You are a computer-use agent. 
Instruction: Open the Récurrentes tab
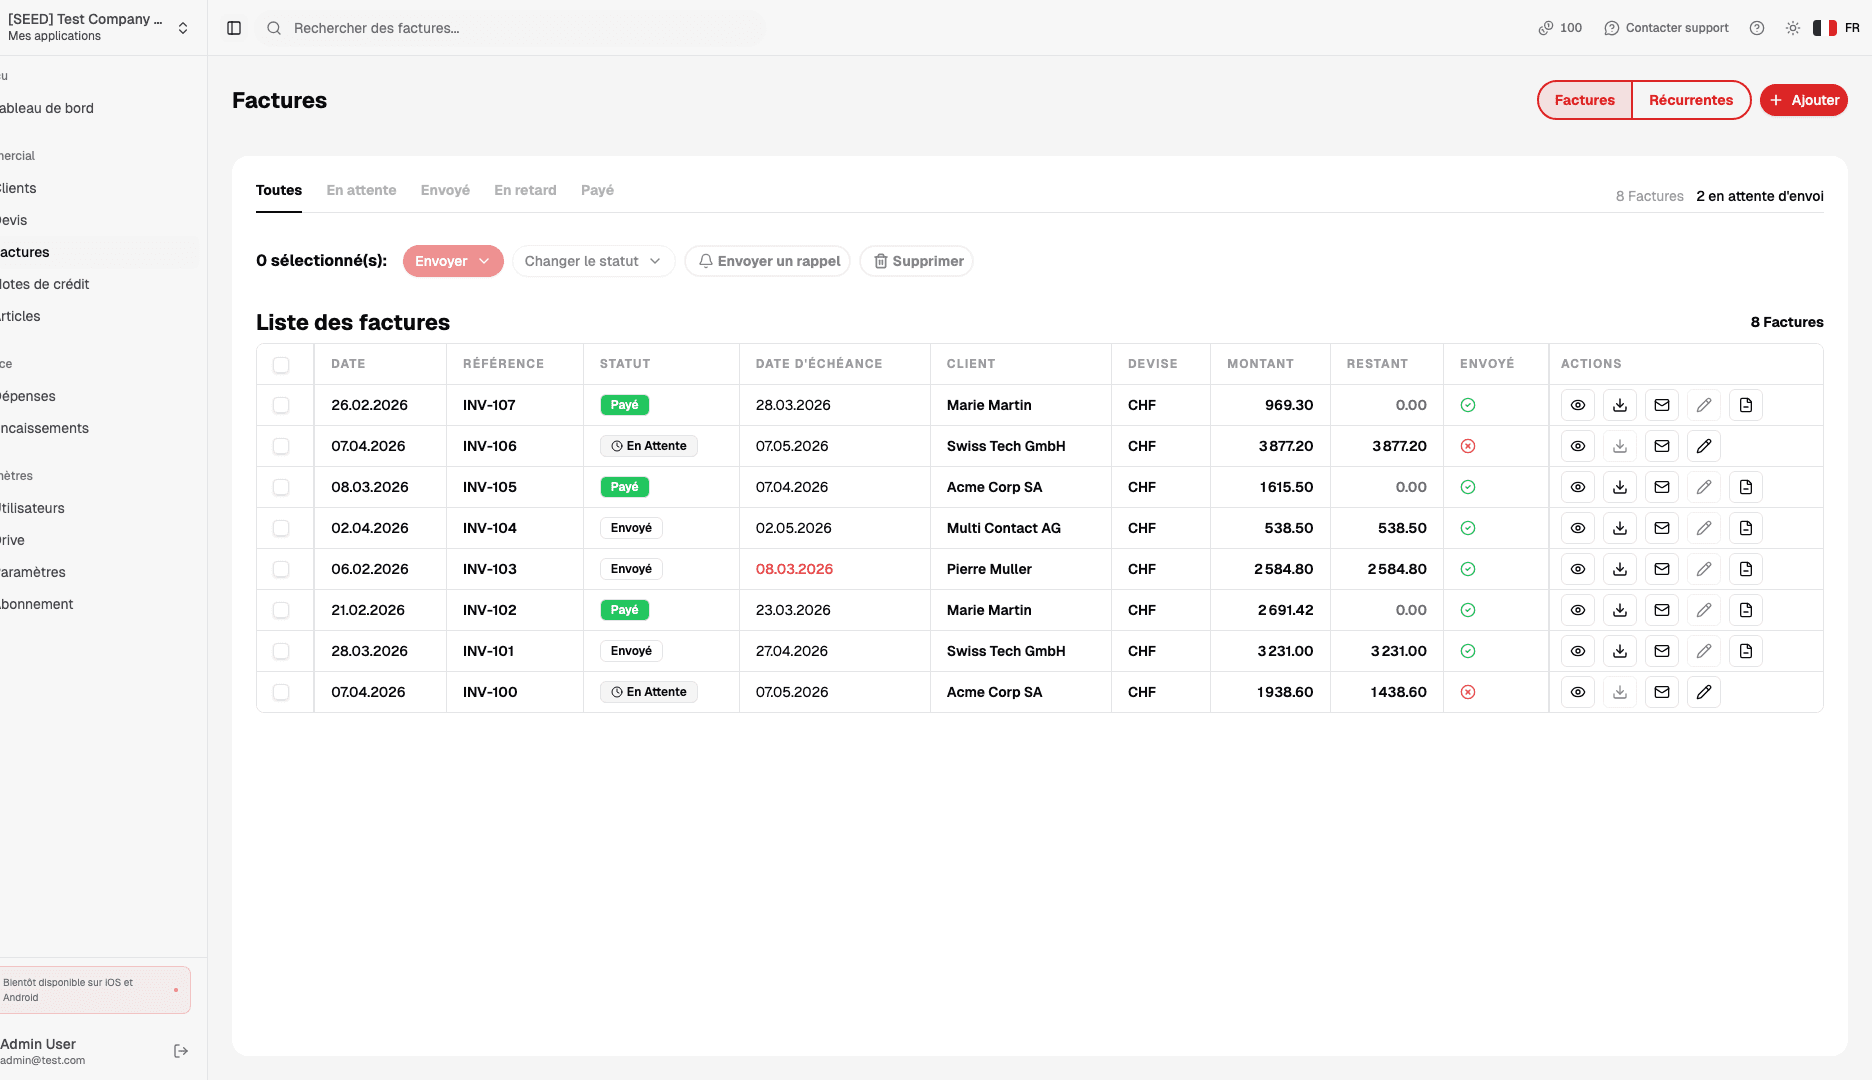pos(1691,100)
